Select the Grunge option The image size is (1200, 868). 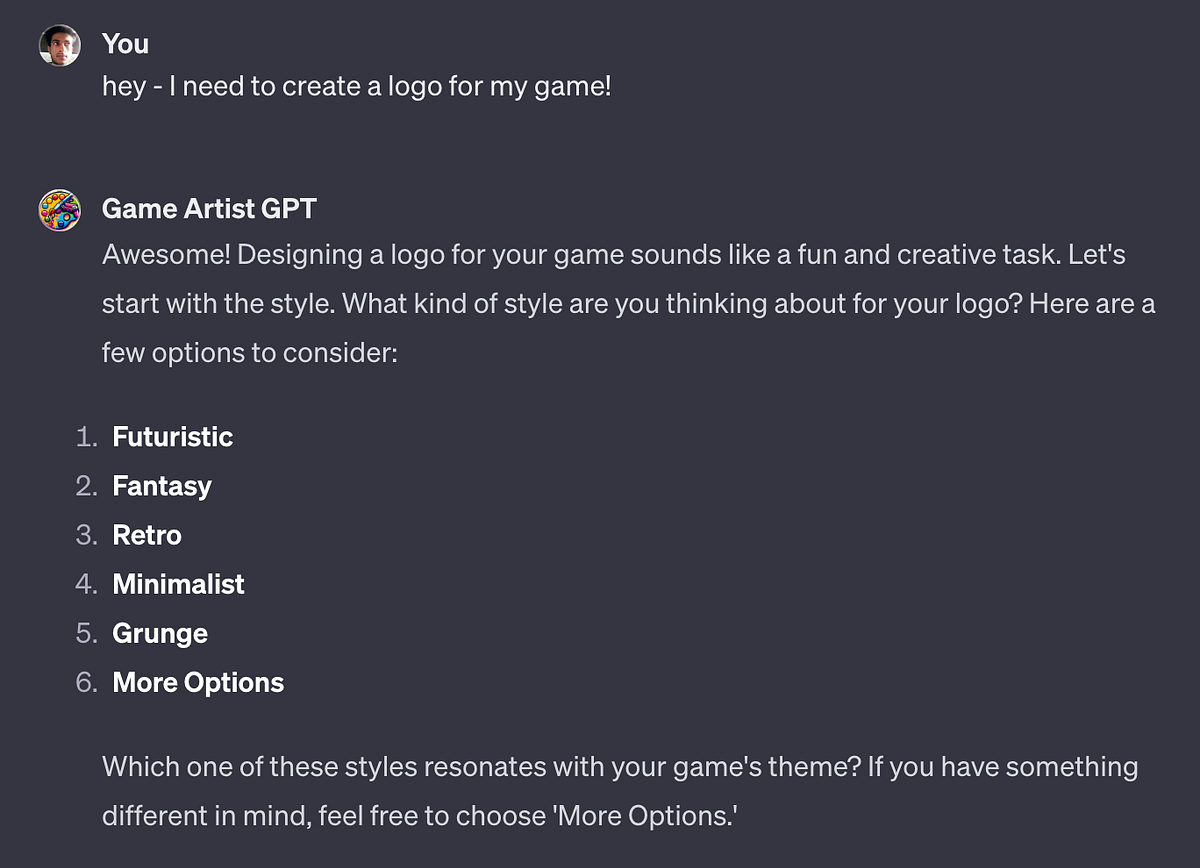160,633
